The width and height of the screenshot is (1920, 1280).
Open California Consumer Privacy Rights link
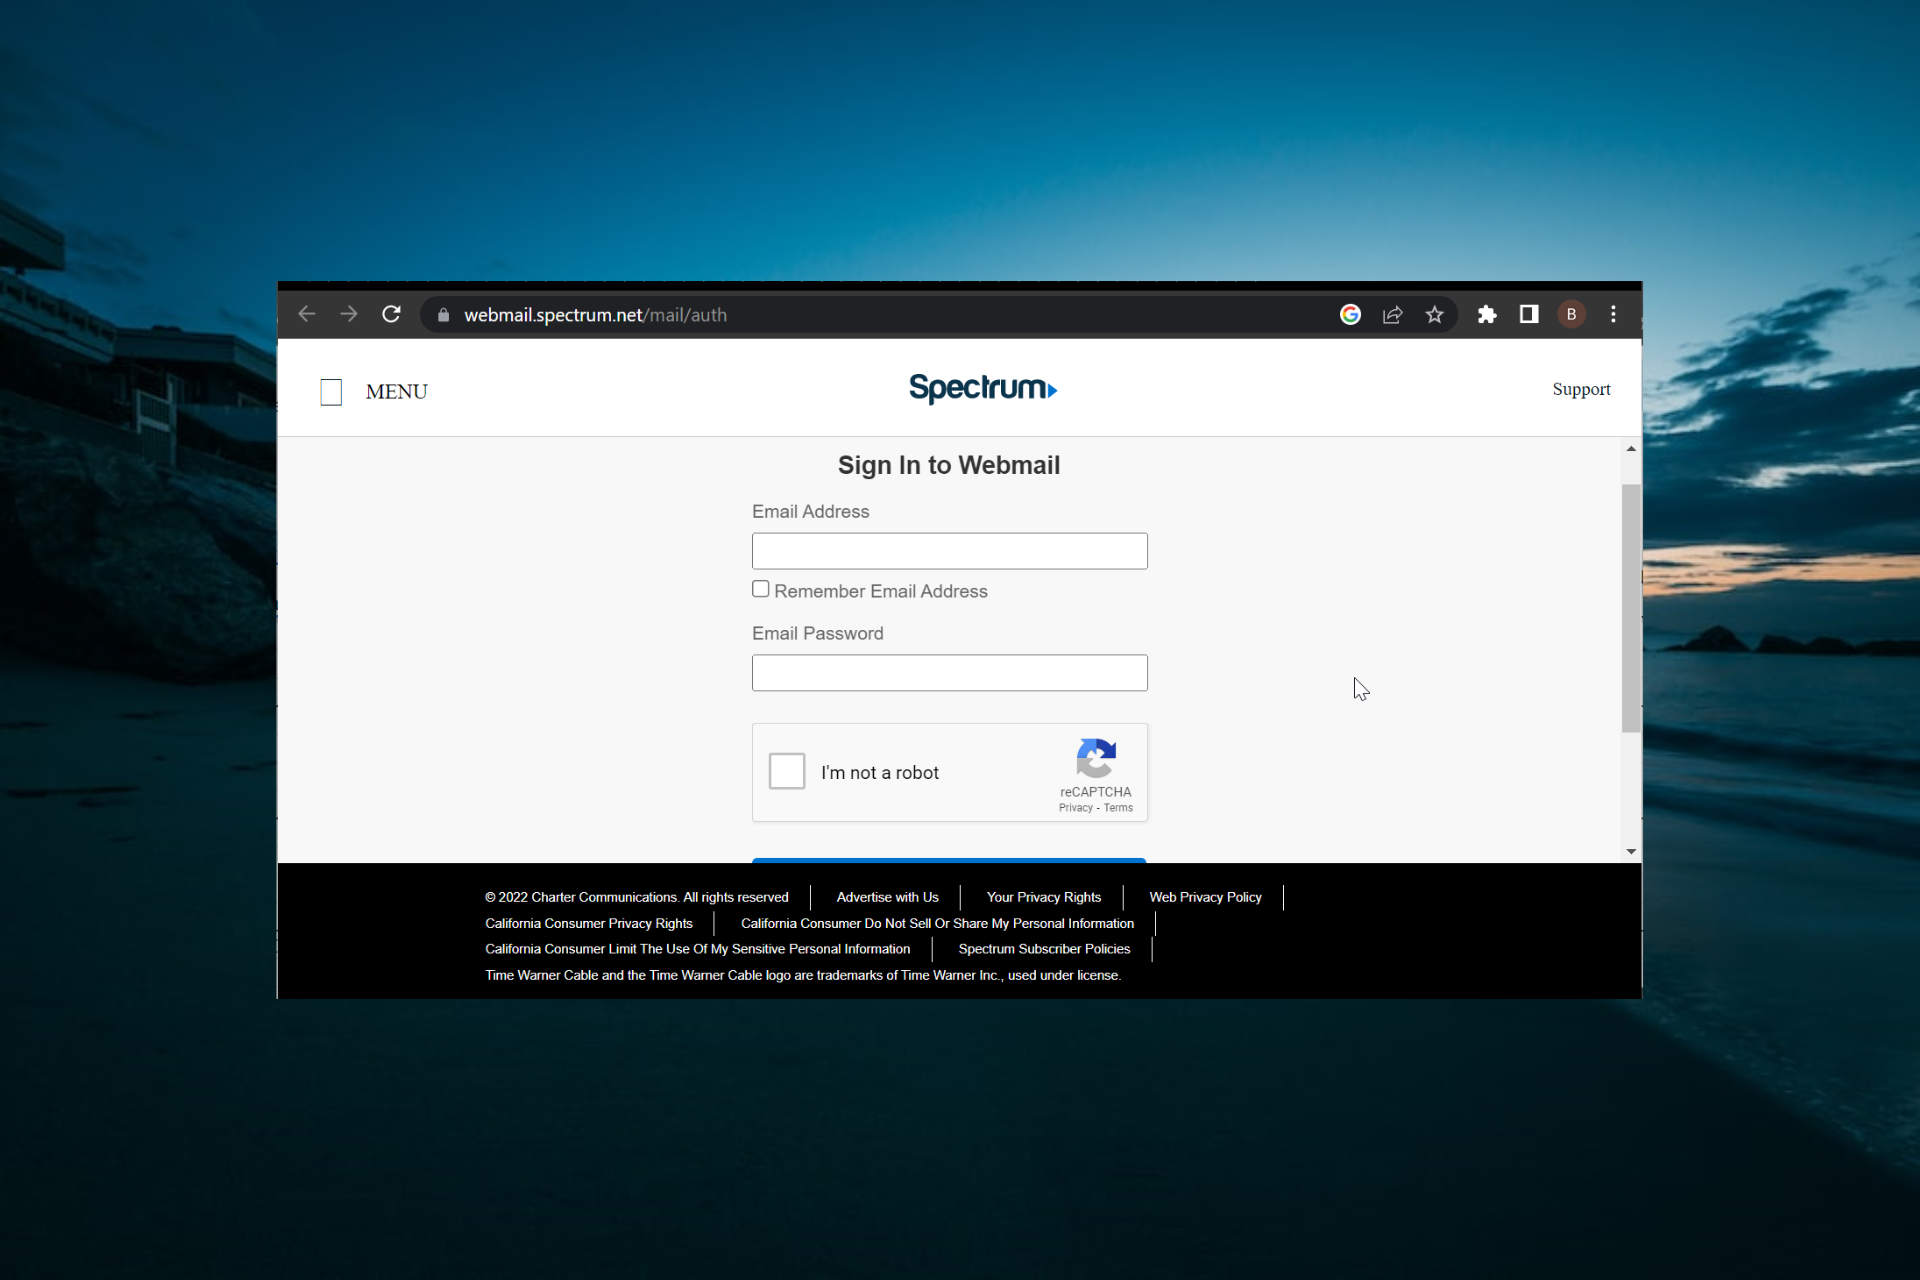(588, 923)
